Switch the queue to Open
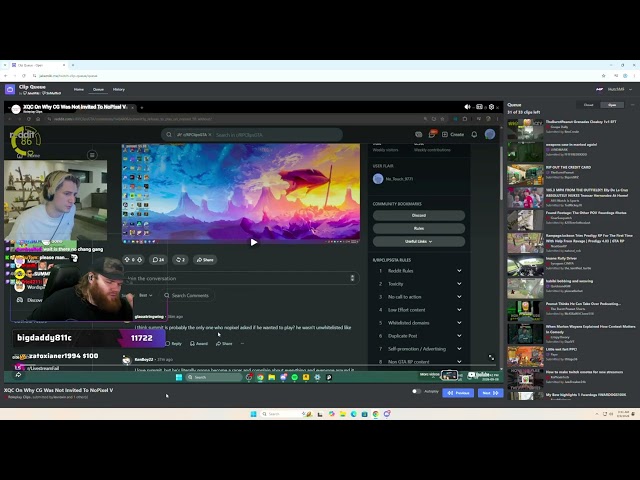The height and width of the screenshot is (480, 640). 612,105
